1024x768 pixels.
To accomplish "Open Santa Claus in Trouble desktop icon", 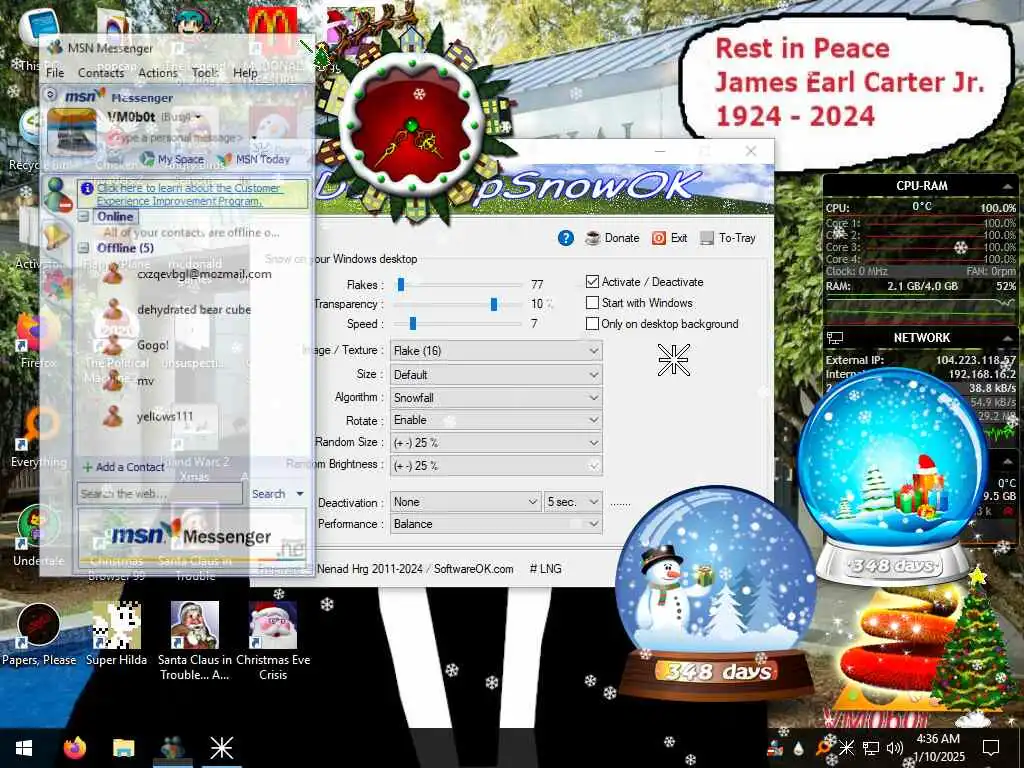I will (x=195, y=641).
